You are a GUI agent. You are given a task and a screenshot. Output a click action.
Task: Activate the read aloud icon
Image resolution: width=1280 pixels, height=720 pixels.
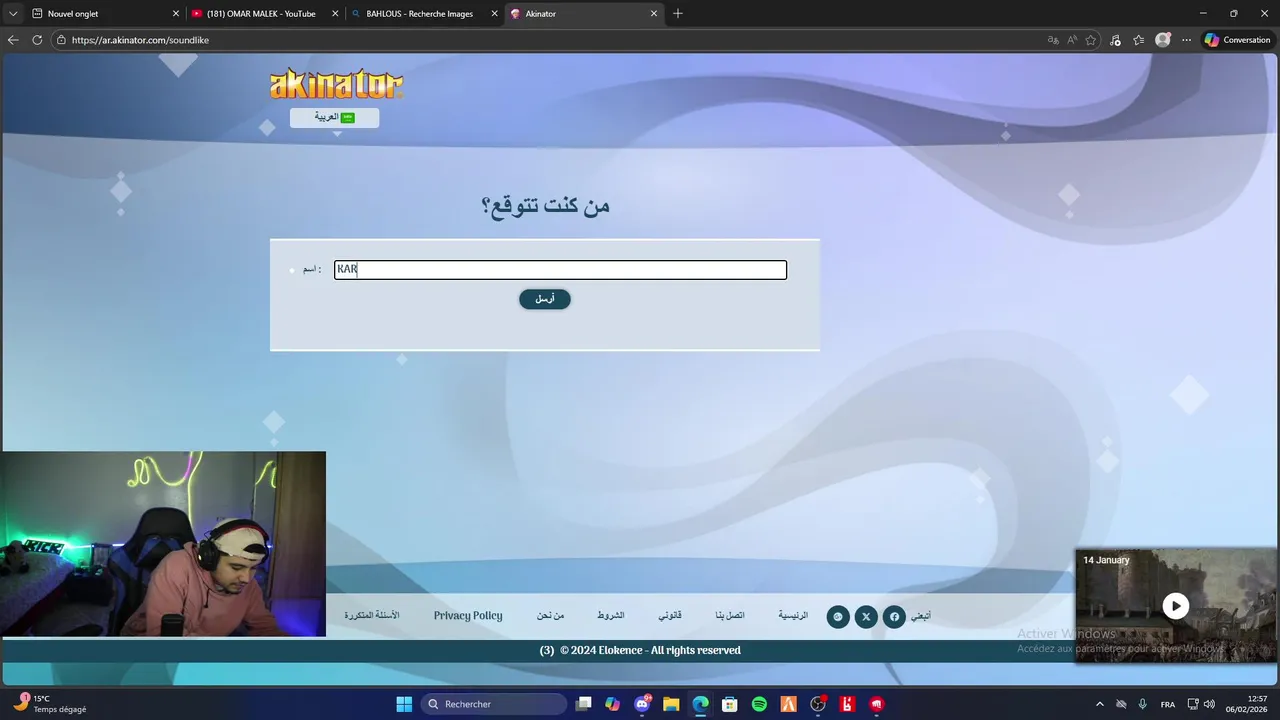pos(1072,40)
